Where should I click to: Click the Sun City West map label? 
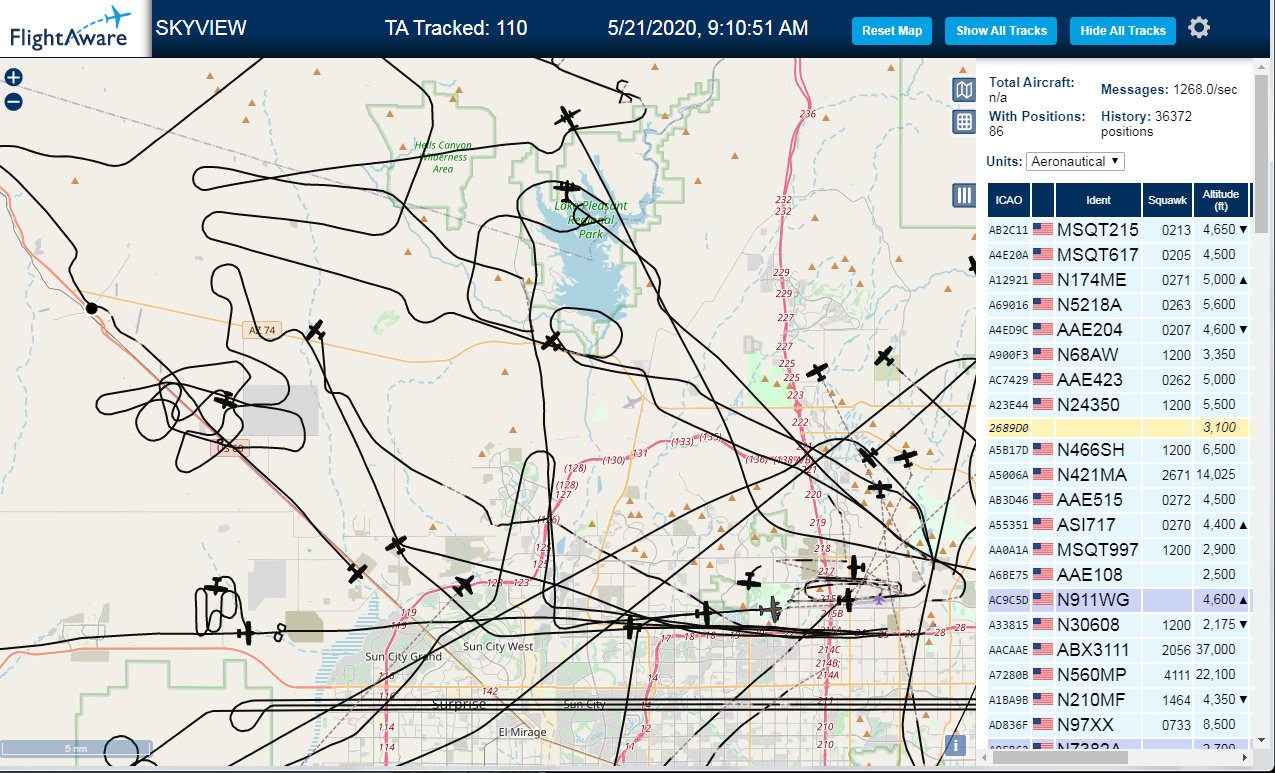pos(498,647)
